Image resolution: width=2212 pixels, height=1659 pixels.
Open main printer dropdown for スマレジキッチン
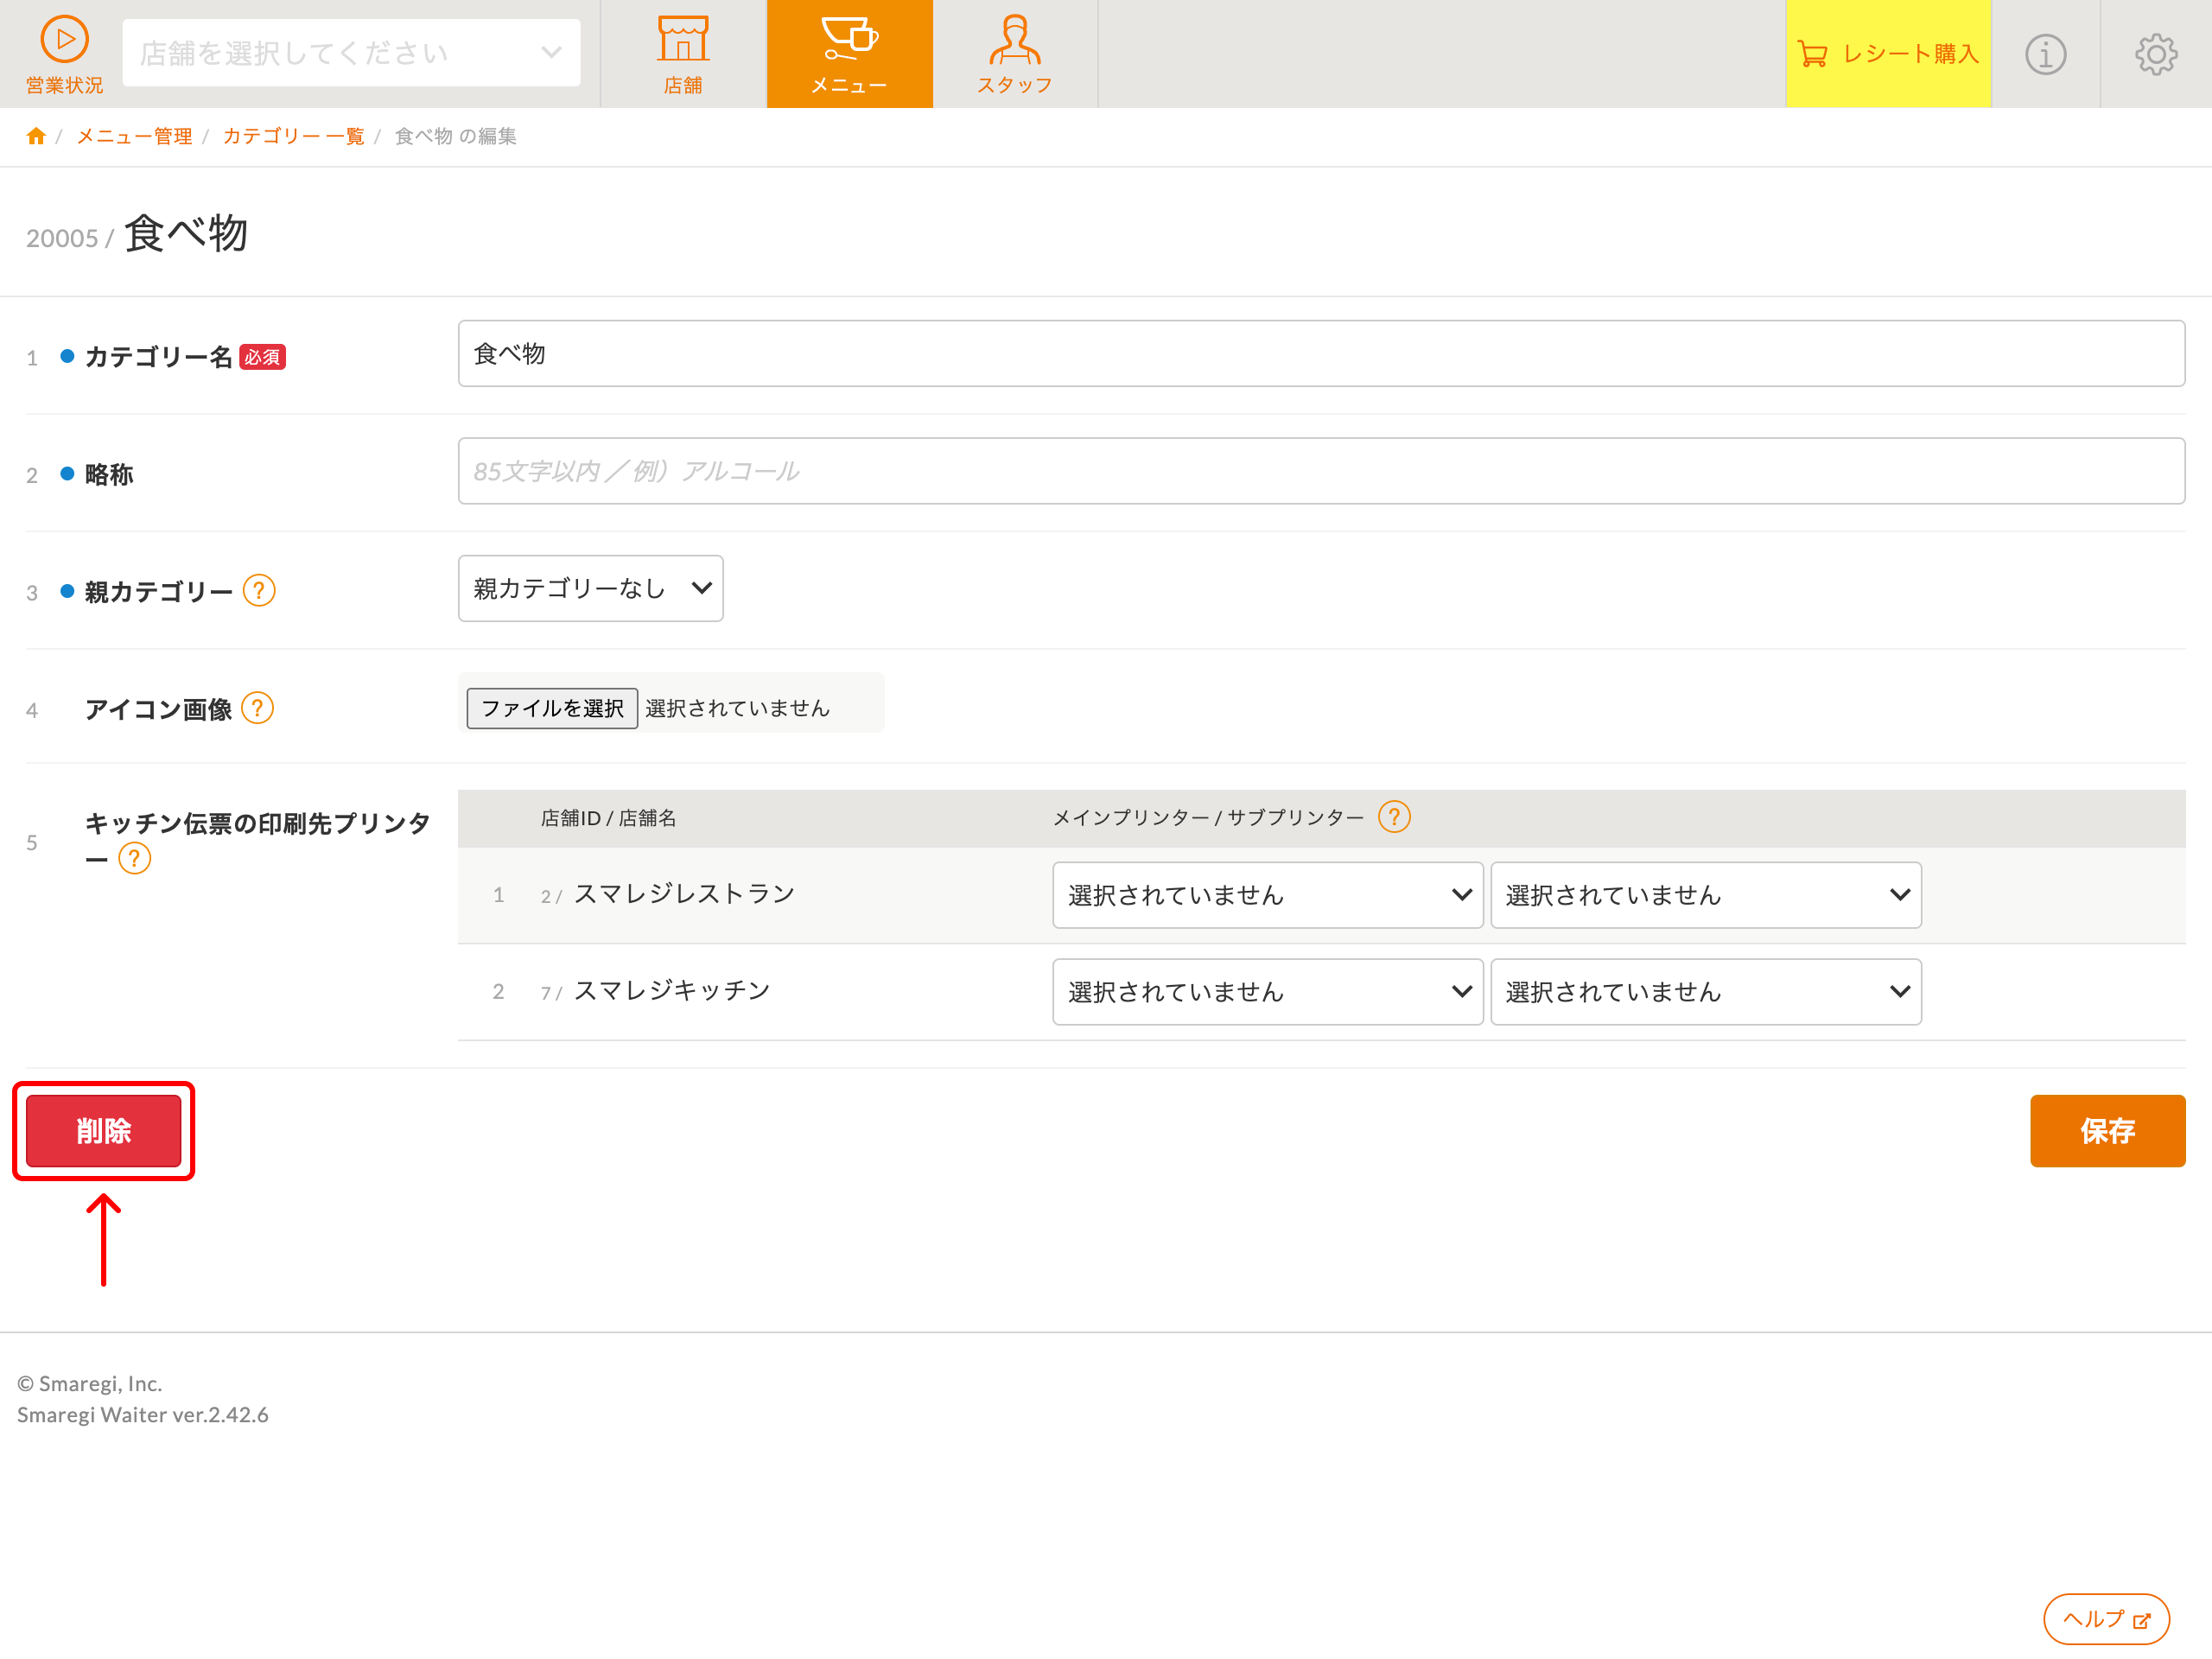(1267, 992)
